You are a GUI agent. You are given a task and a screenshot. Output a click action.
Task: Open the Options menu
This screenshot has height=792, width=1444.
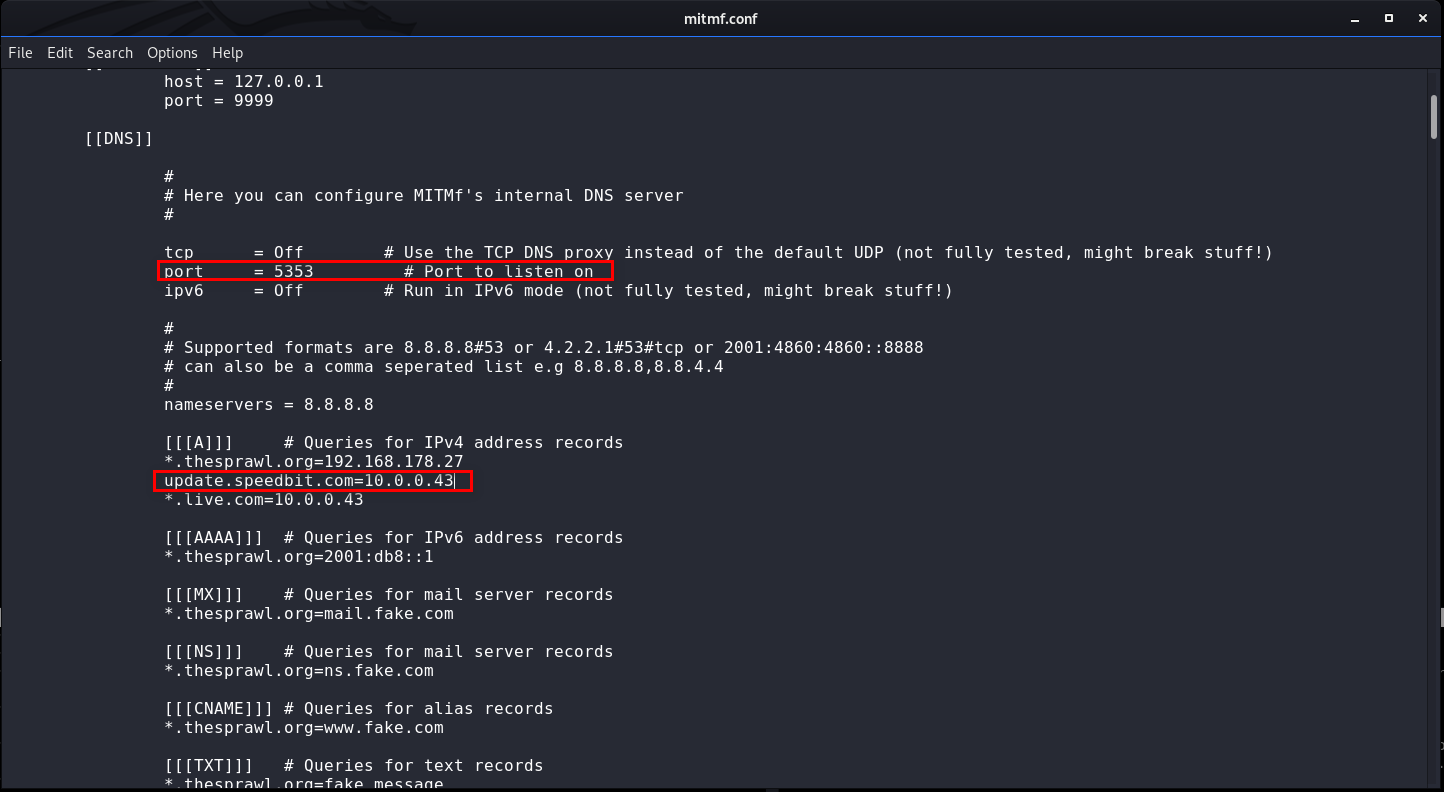(x=172, y=53)
